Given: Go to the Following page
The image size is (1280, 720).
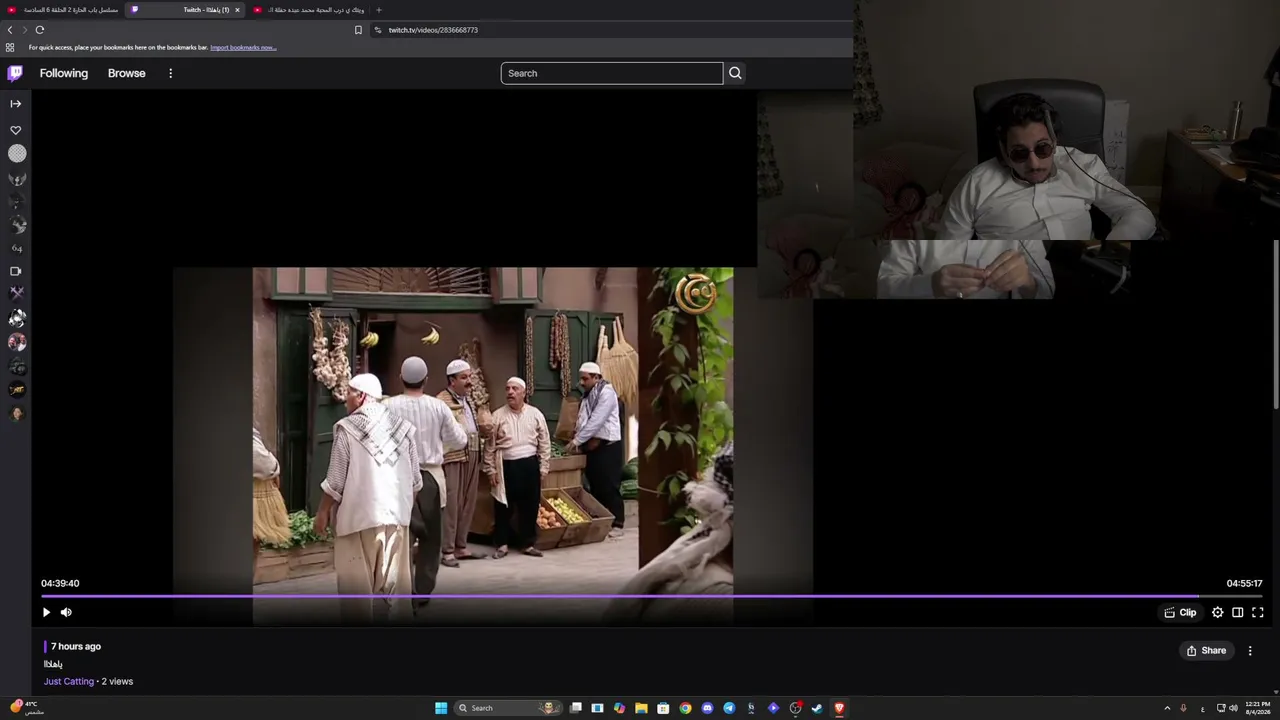Looking at the screenshot, I should point(64,73).
